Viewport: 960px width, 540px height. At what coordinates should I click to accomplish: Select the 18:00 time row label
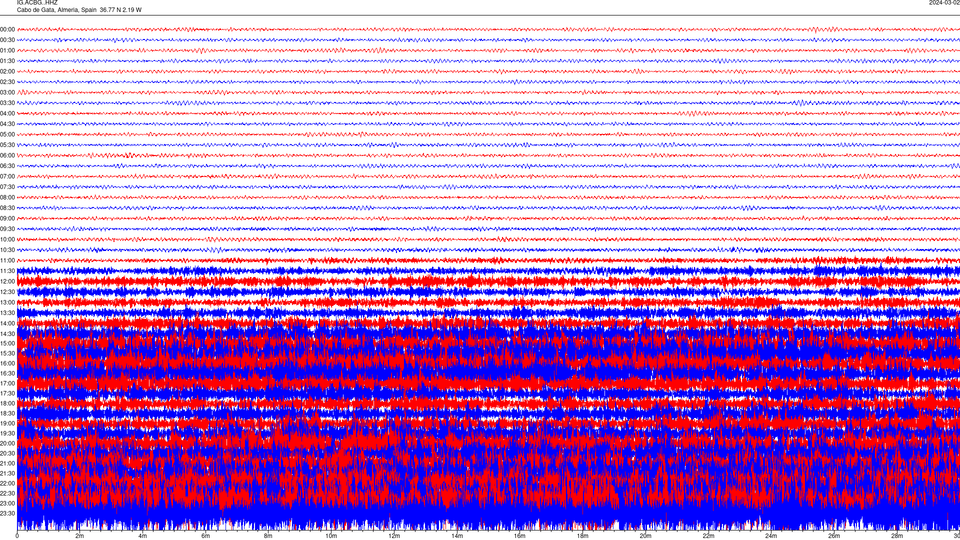pos(7,403)
